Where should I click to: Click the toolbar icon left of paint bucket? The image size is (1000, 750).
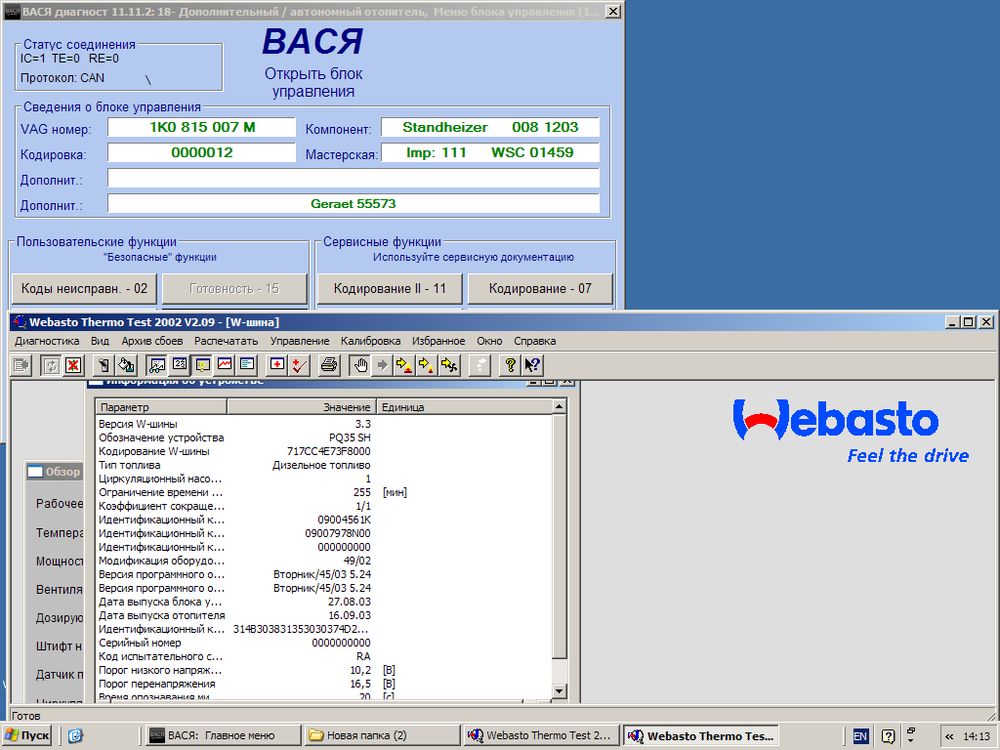[x=104, y=365]
